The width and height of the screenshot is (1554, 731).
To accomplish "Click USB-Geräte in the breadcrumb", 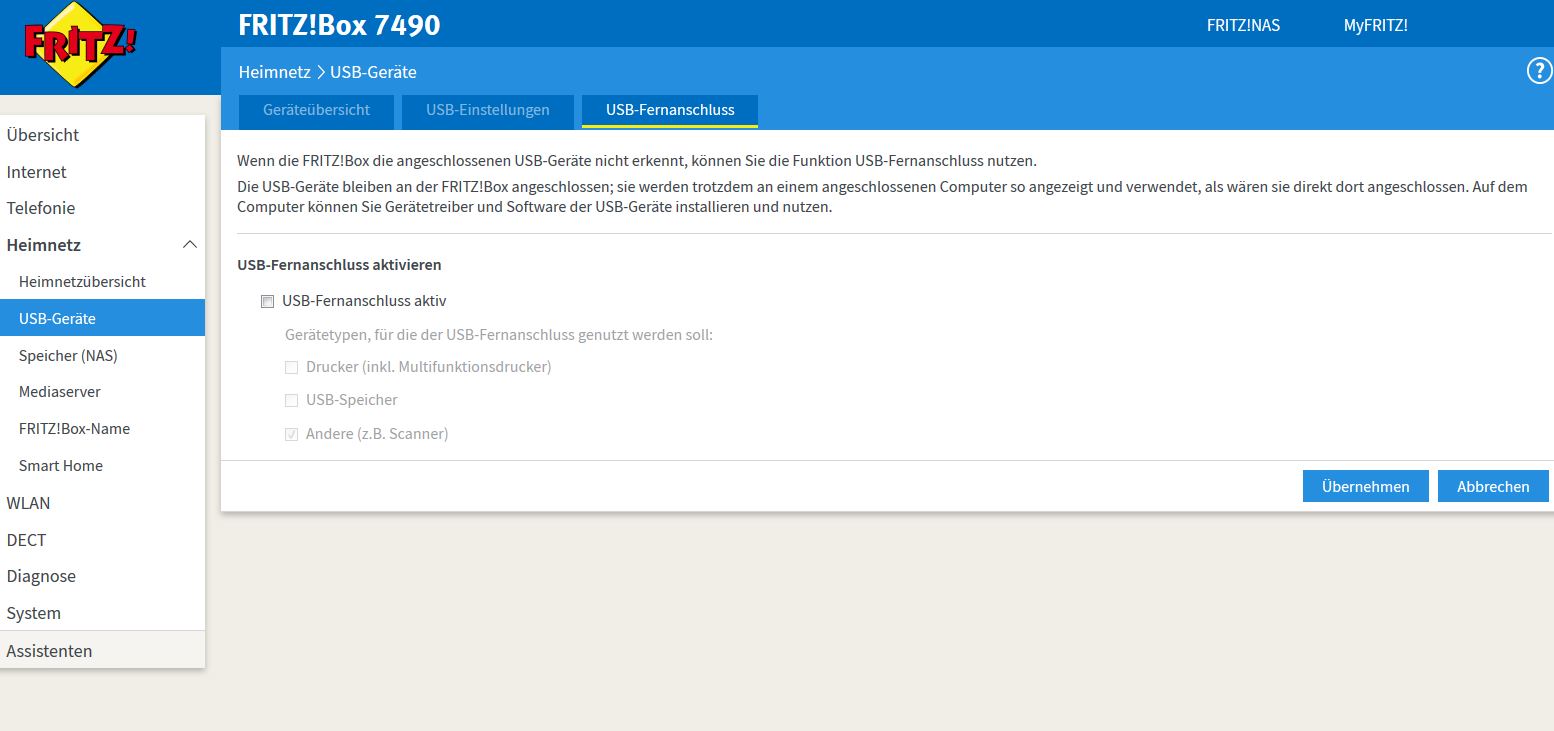I will [x=373, y=72].
